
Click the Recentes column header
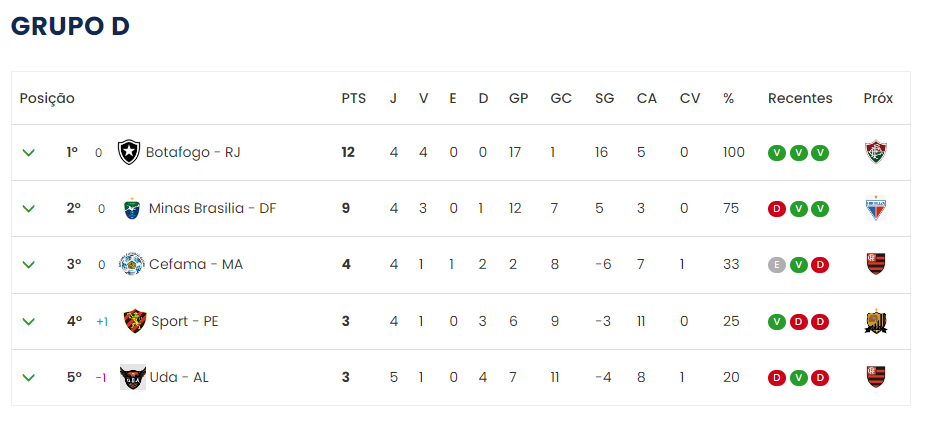click(x=800, y=98)
